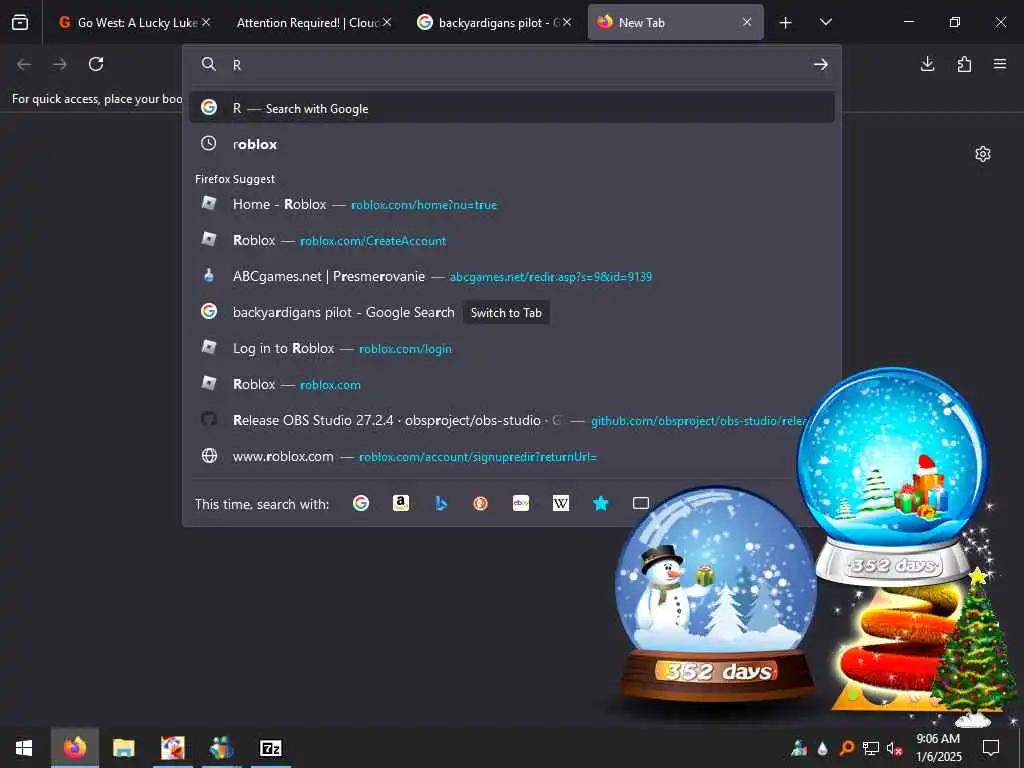Search this time with Bing
This screenshot has height=768, width=1024.
pos(441,503)
